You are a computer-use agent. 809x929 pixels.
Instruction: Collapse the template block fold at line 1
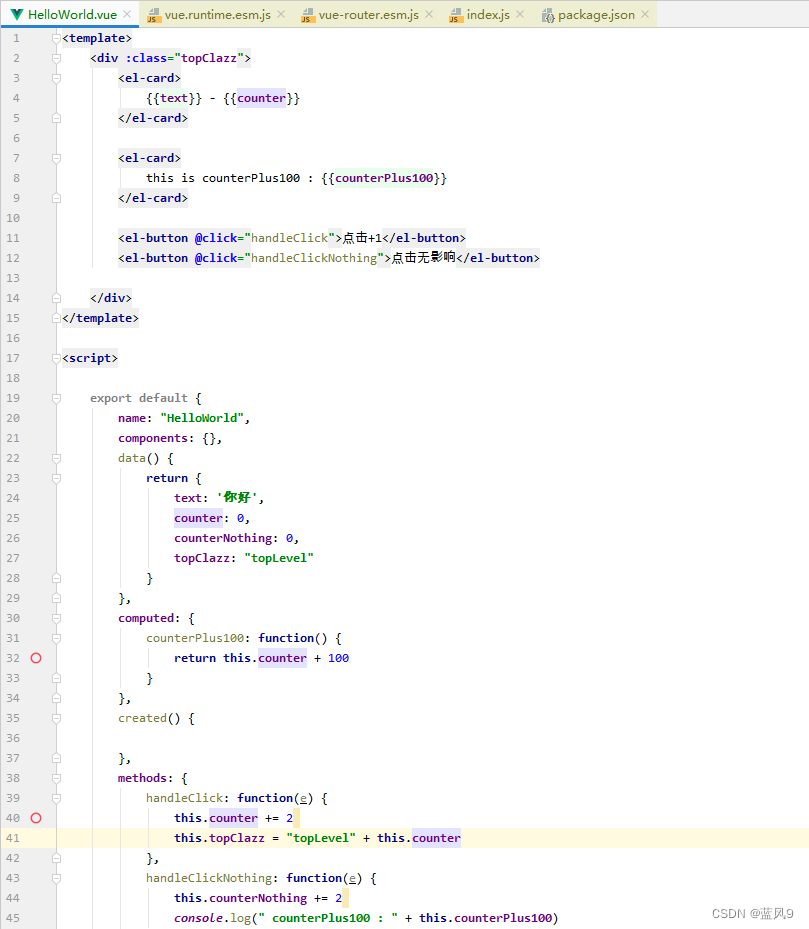55,38
